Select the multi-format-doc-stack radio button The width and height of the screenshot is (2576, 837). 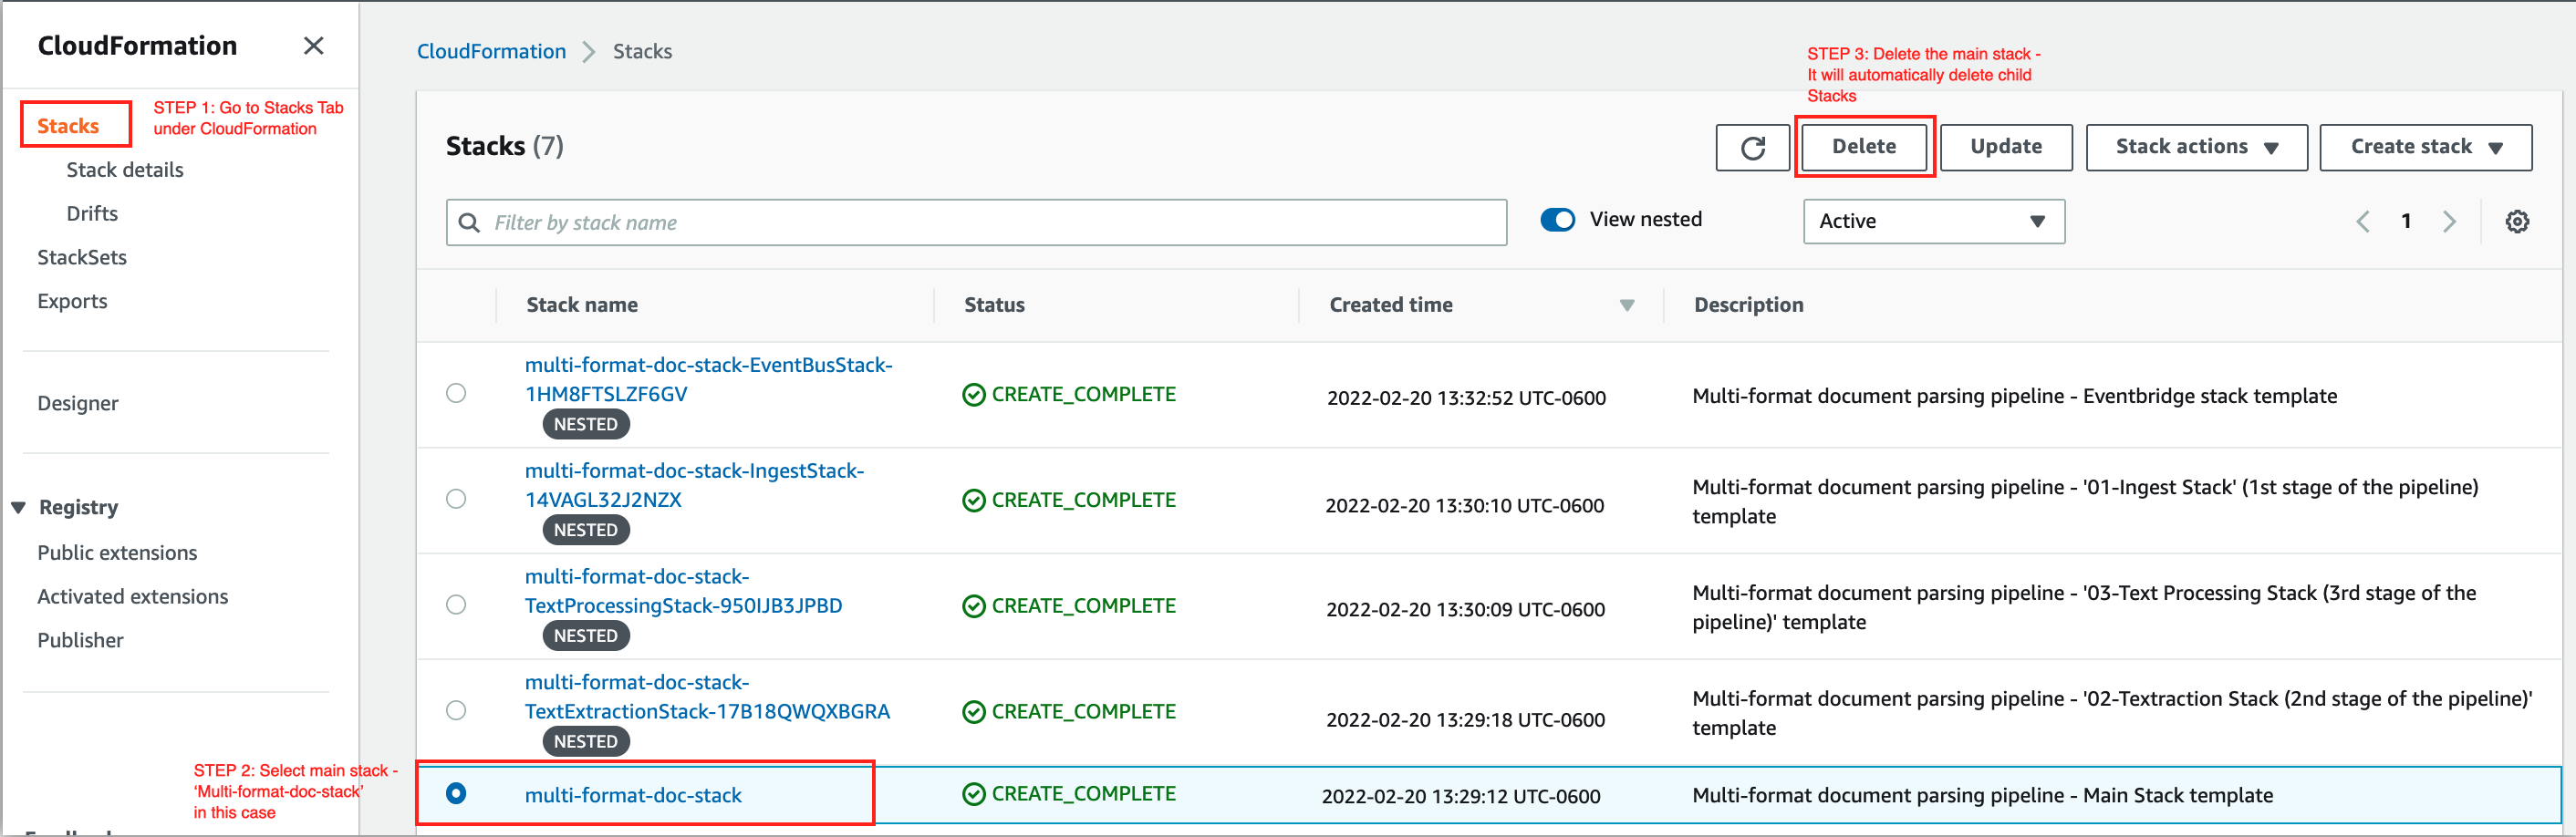[456, 794]
